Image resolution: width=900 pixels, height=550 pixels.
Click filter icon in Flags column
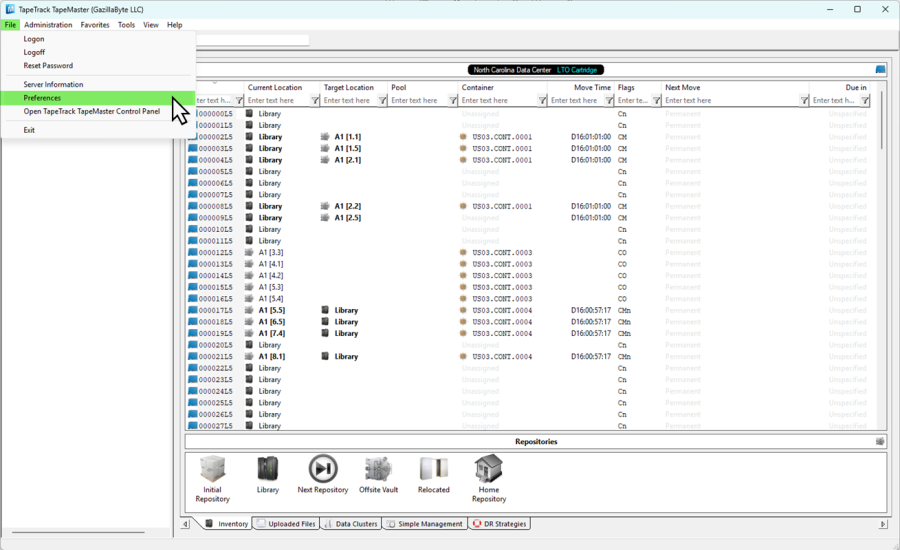[656, 100]
